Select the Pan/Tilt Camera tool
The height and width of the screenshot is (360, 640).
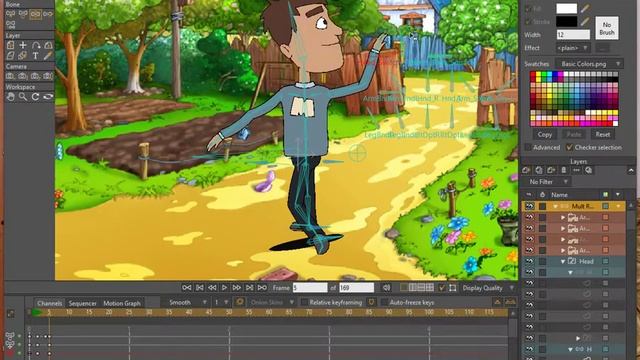click(48, 76)
